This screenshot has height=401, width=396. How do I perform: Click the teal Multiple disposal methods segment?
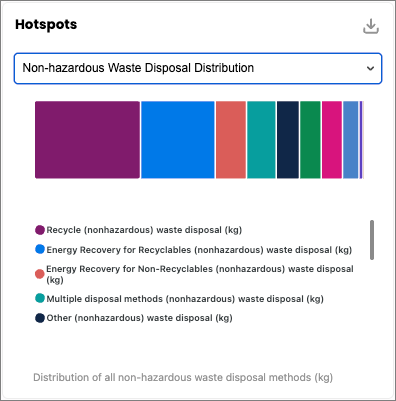tap(261, 140)
